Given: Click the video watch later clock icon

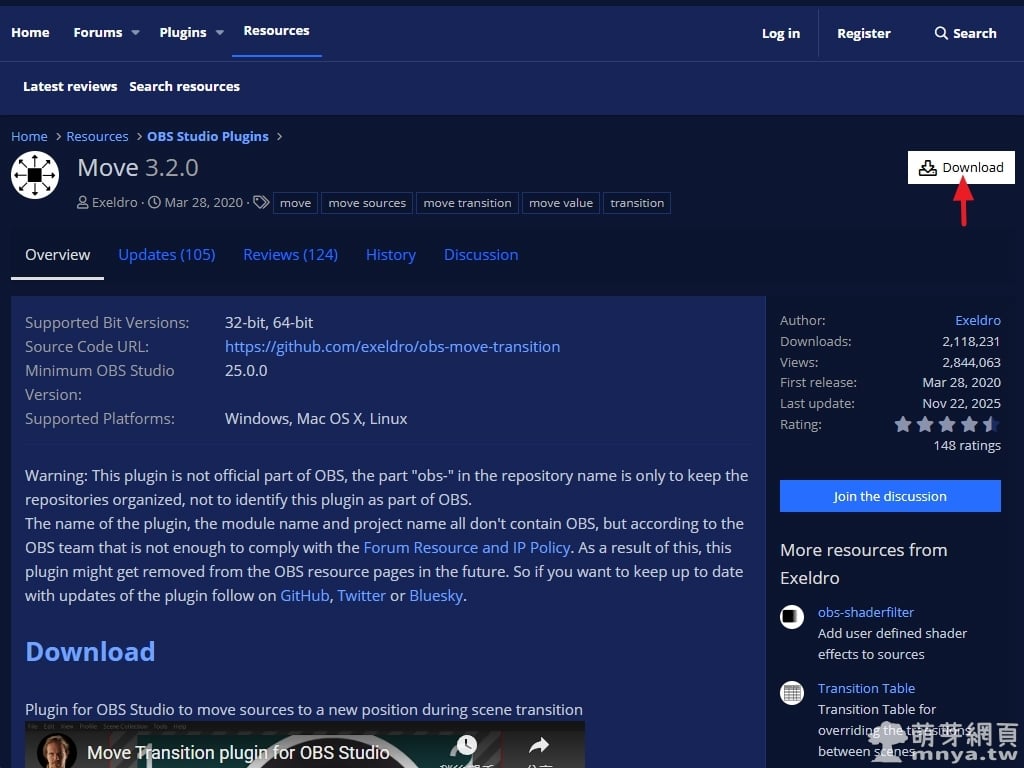Looking at the screenshot, I should click(x=465, y=746).
